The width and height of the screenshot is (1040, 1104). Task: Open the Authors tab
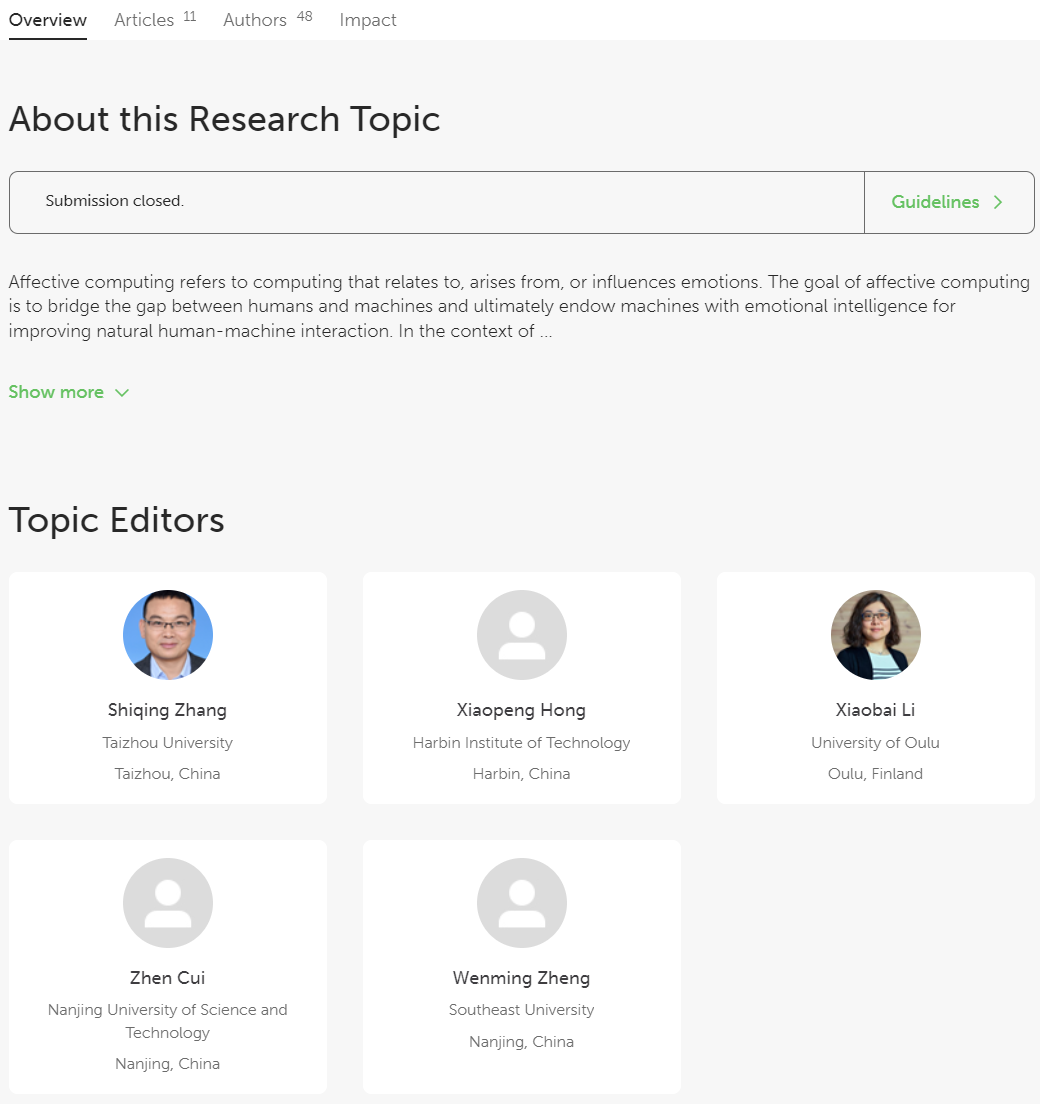(256, 20)
